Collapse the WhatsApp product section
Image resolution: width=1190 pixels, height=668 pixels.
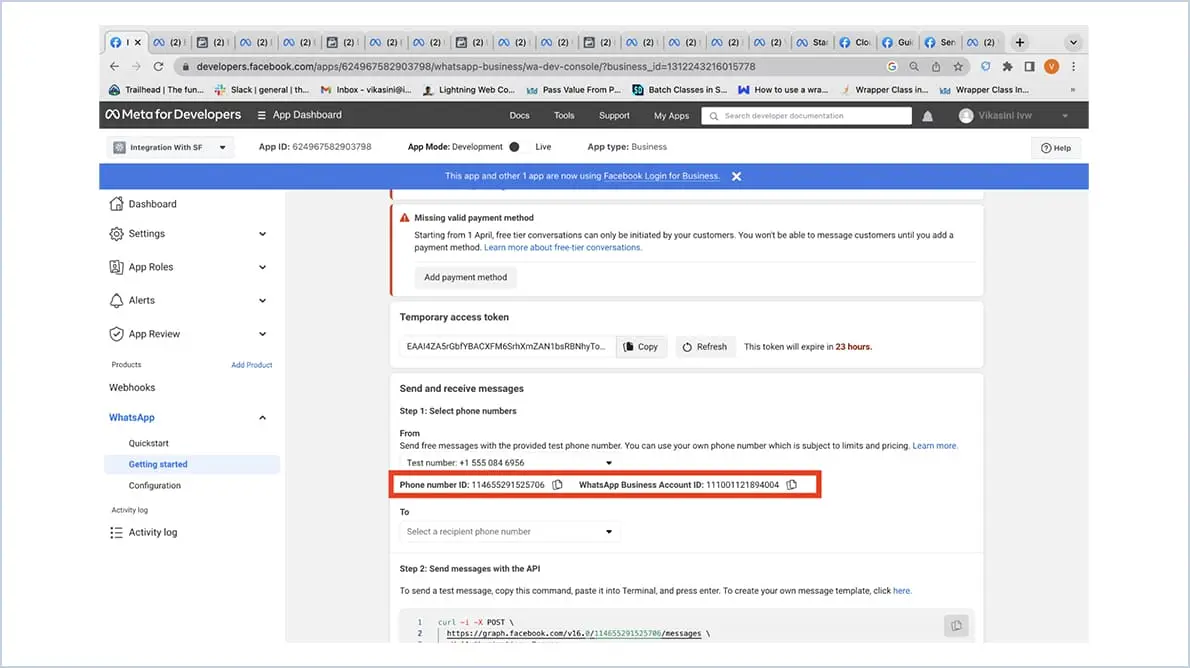coord(263,418)
